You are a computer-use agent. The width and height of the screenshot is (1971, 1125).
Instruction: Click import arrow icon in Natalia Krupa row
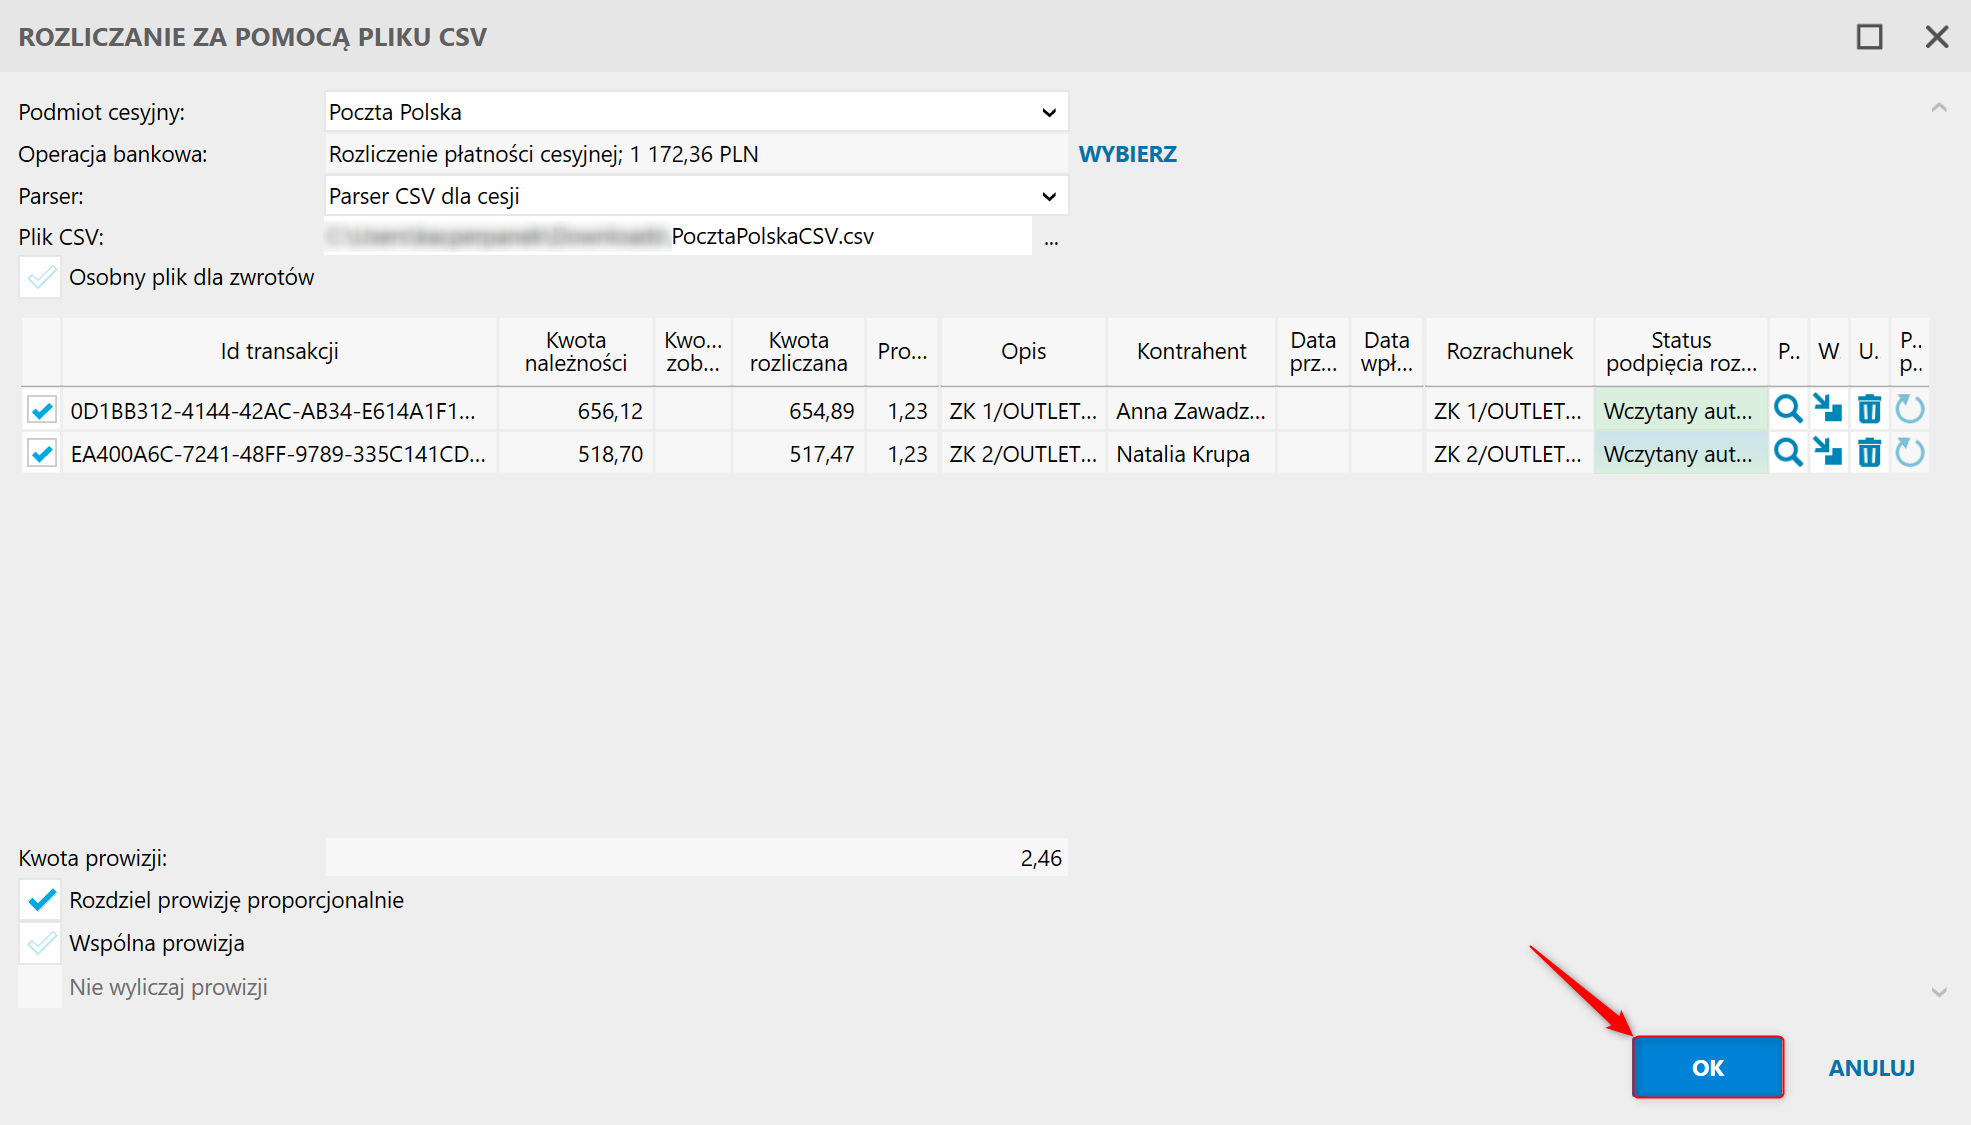pos(1828,453)
